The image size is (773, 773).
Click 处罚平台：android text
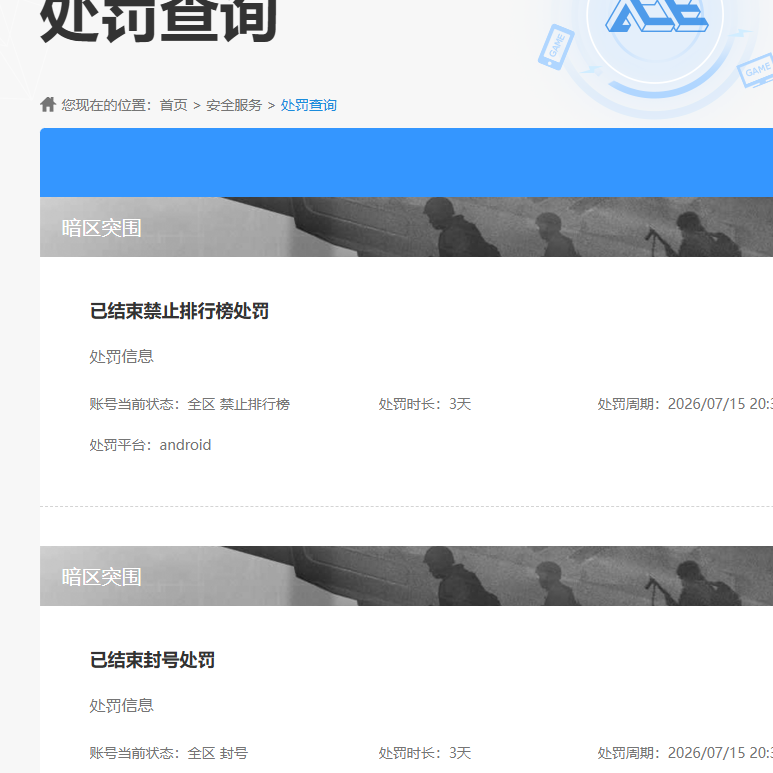(150, 445)
